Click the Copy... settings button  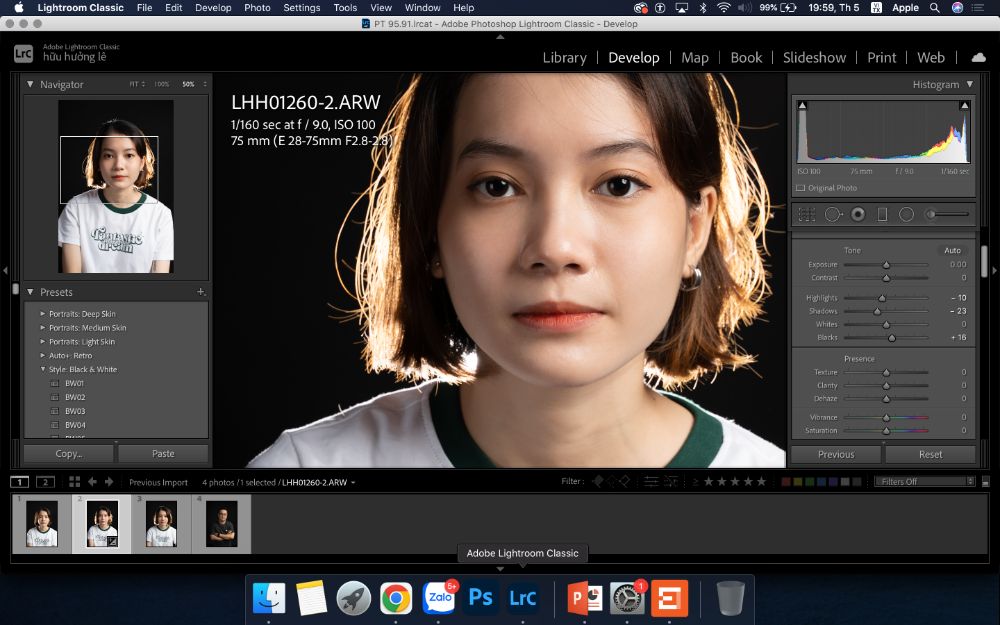pos(69,453)
